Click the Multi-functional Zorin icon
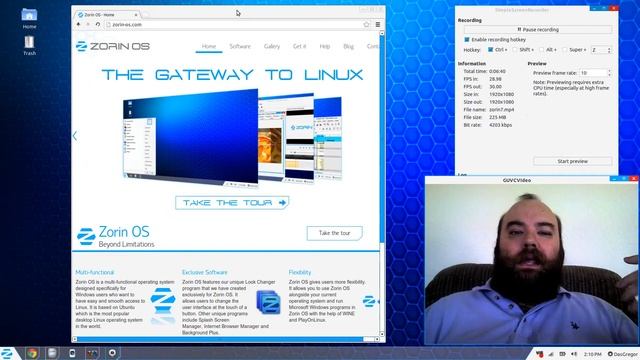640x360 pixels. point(163,301)
